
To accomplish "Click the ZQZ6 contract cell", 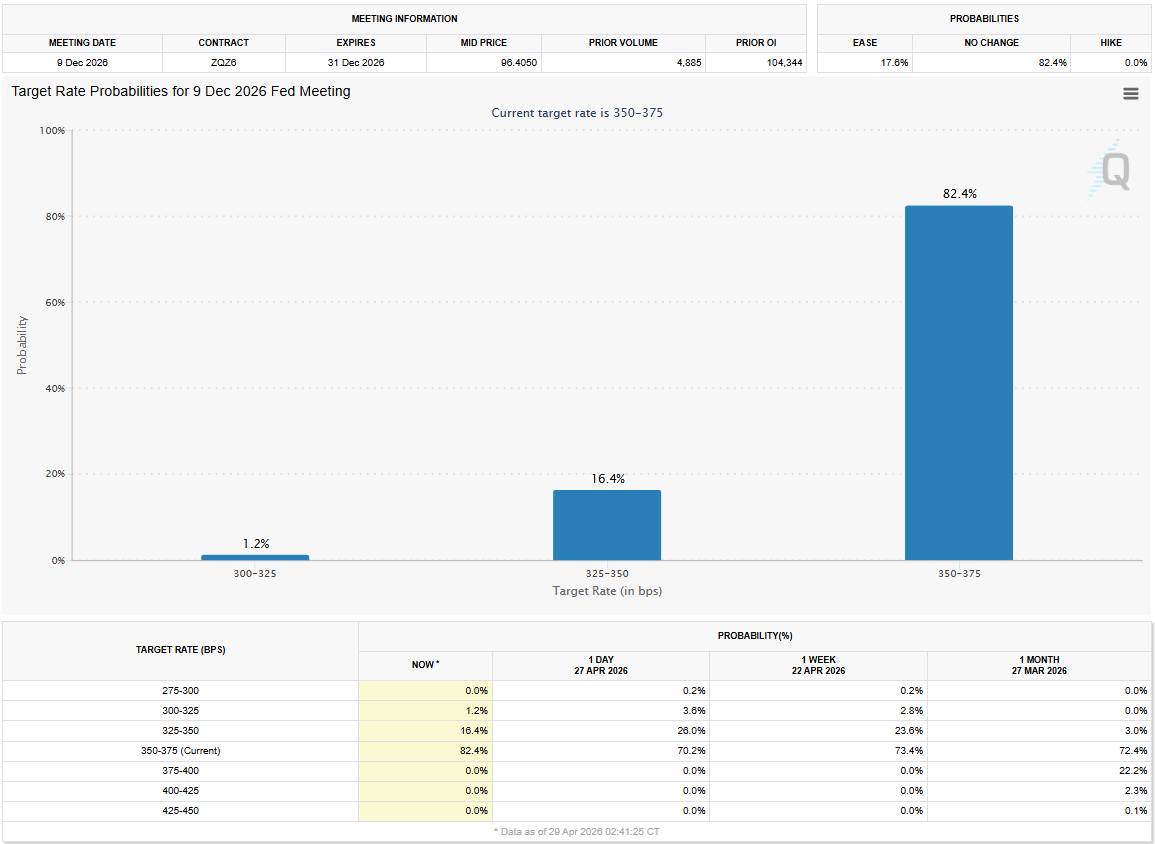I will pyautogui.click(x=224, y=62).
